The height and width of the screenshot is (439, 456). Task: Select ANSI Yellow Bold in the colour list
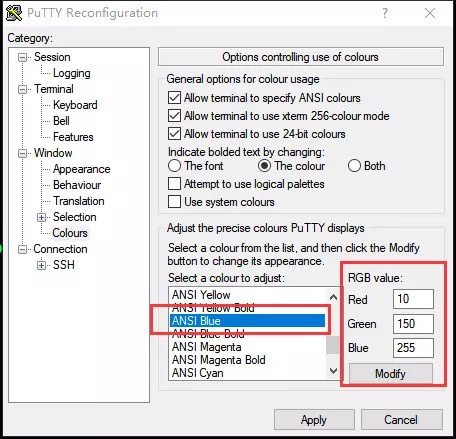pos(248,308)
